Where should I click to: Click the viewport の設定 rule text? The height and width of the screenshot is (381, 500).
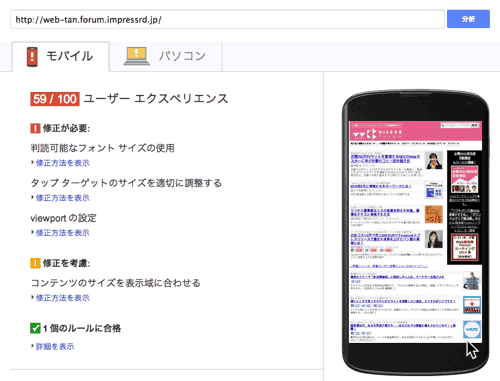click(63, 218)
